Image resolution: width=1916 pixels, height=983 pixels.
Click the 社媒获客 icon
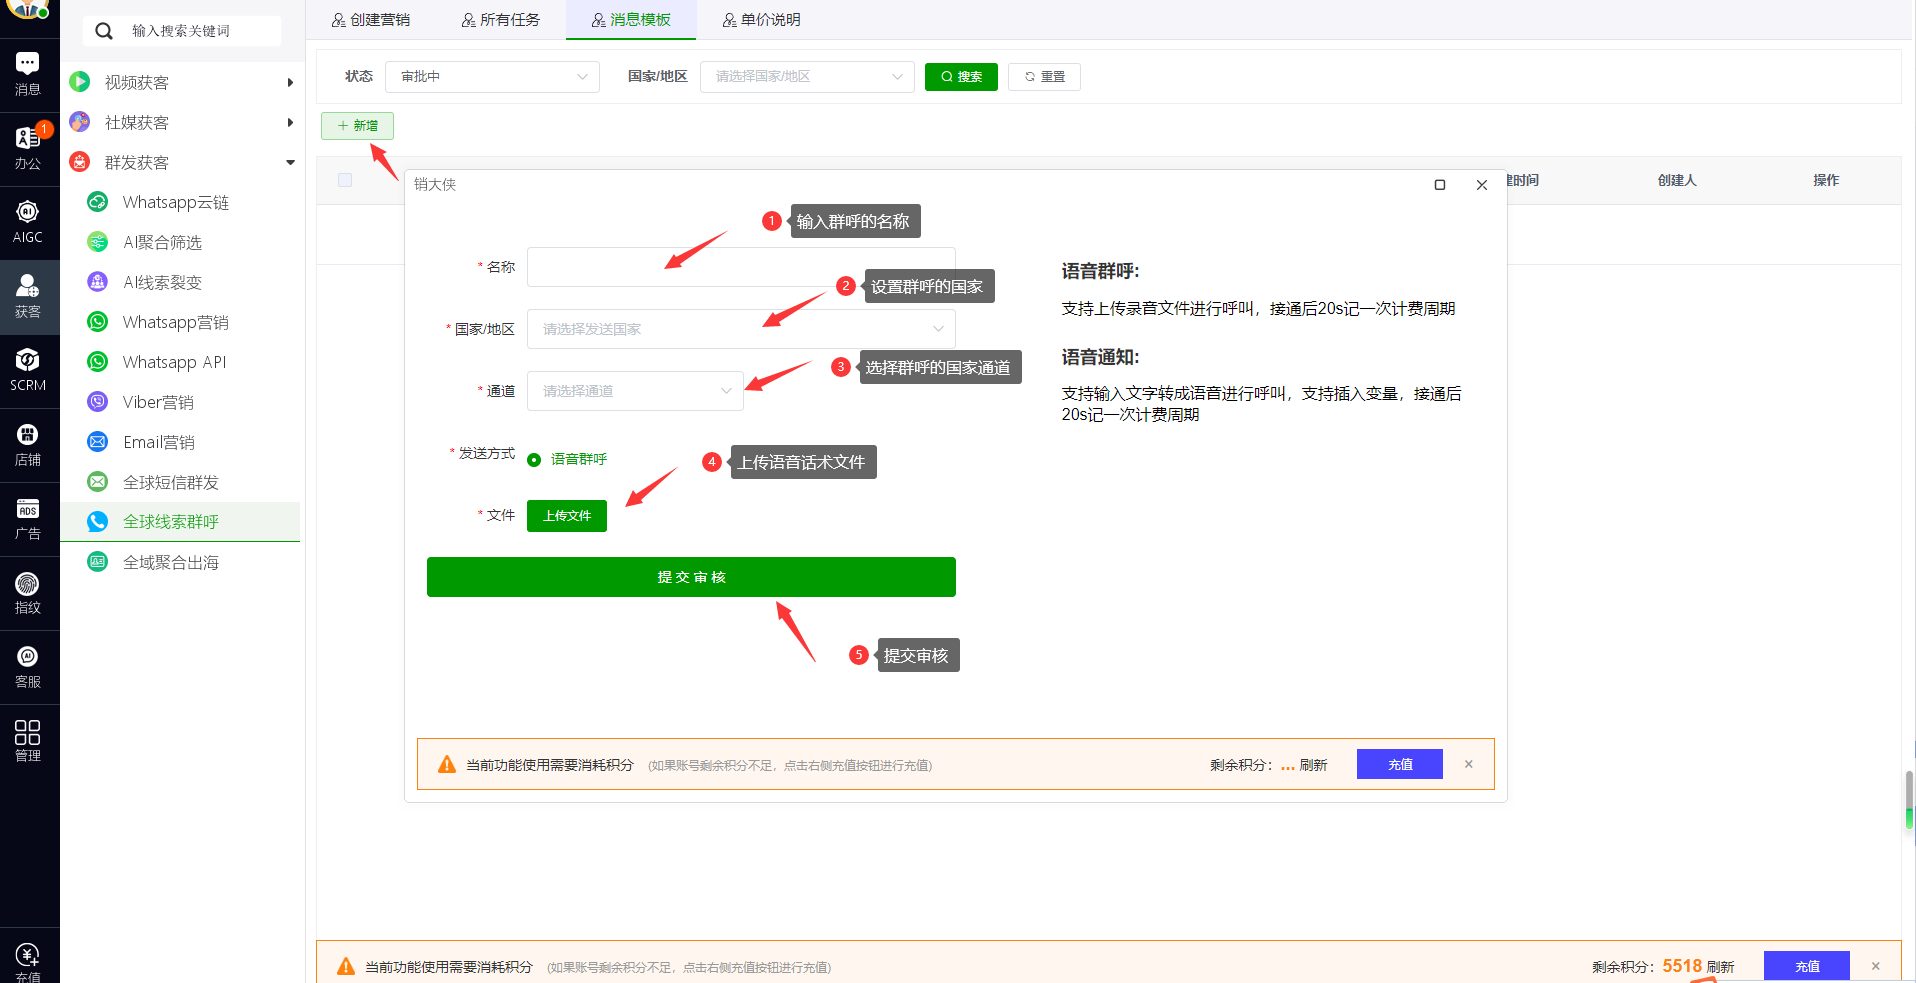(x=80, y=122)
